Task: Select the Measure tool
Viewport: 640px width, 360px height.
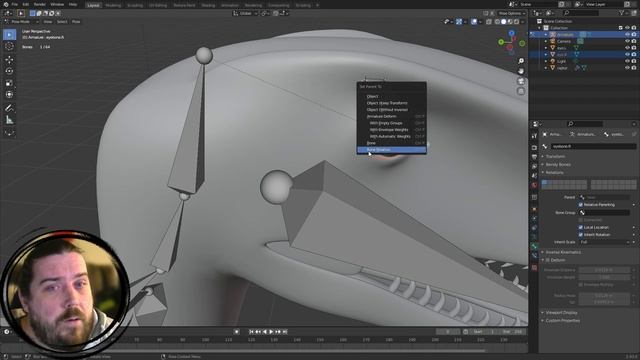Action: coord(9,120)
